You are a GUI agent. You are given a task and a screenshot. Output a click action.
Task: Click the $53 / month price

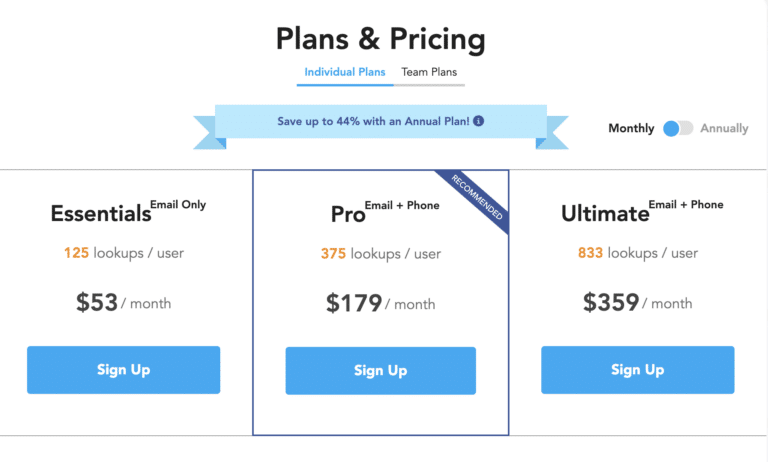coord(123,302)
